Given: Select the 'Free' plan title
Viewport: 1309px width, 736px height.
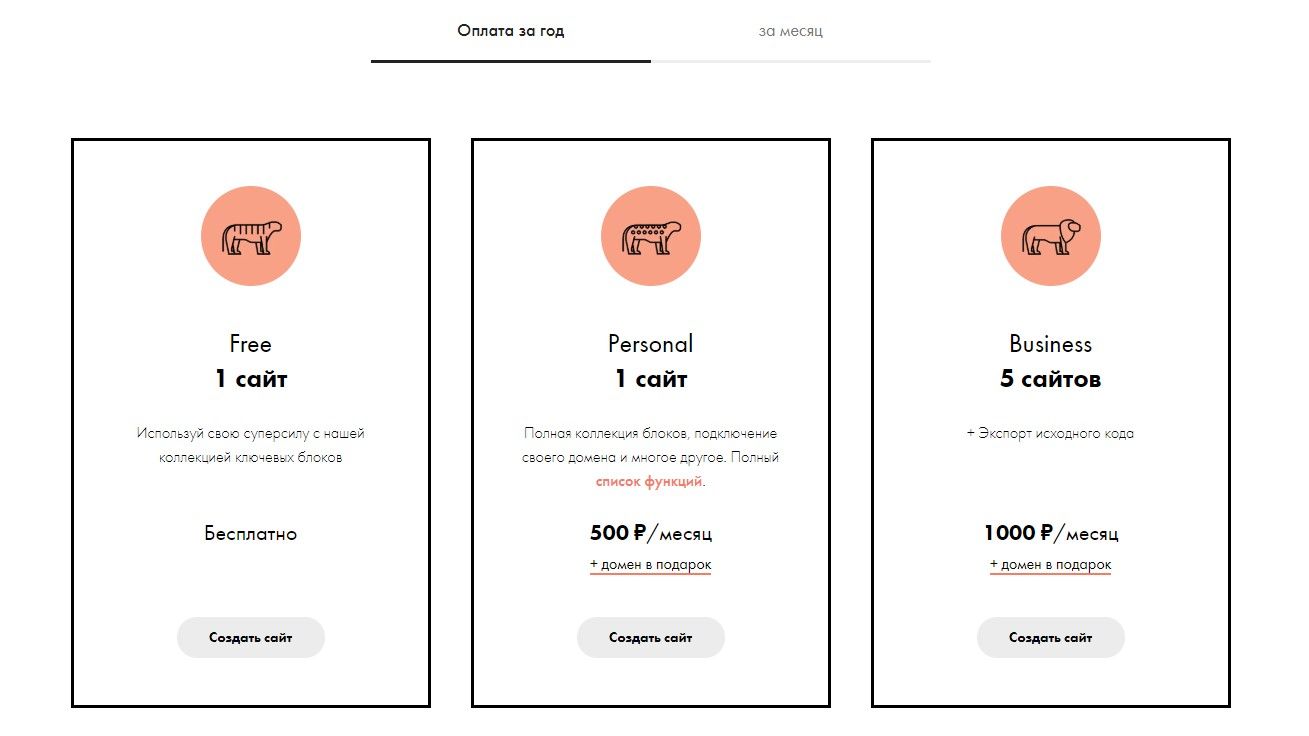Looking at the screenshot, I should pyautogui.click(x=251, y=344).
